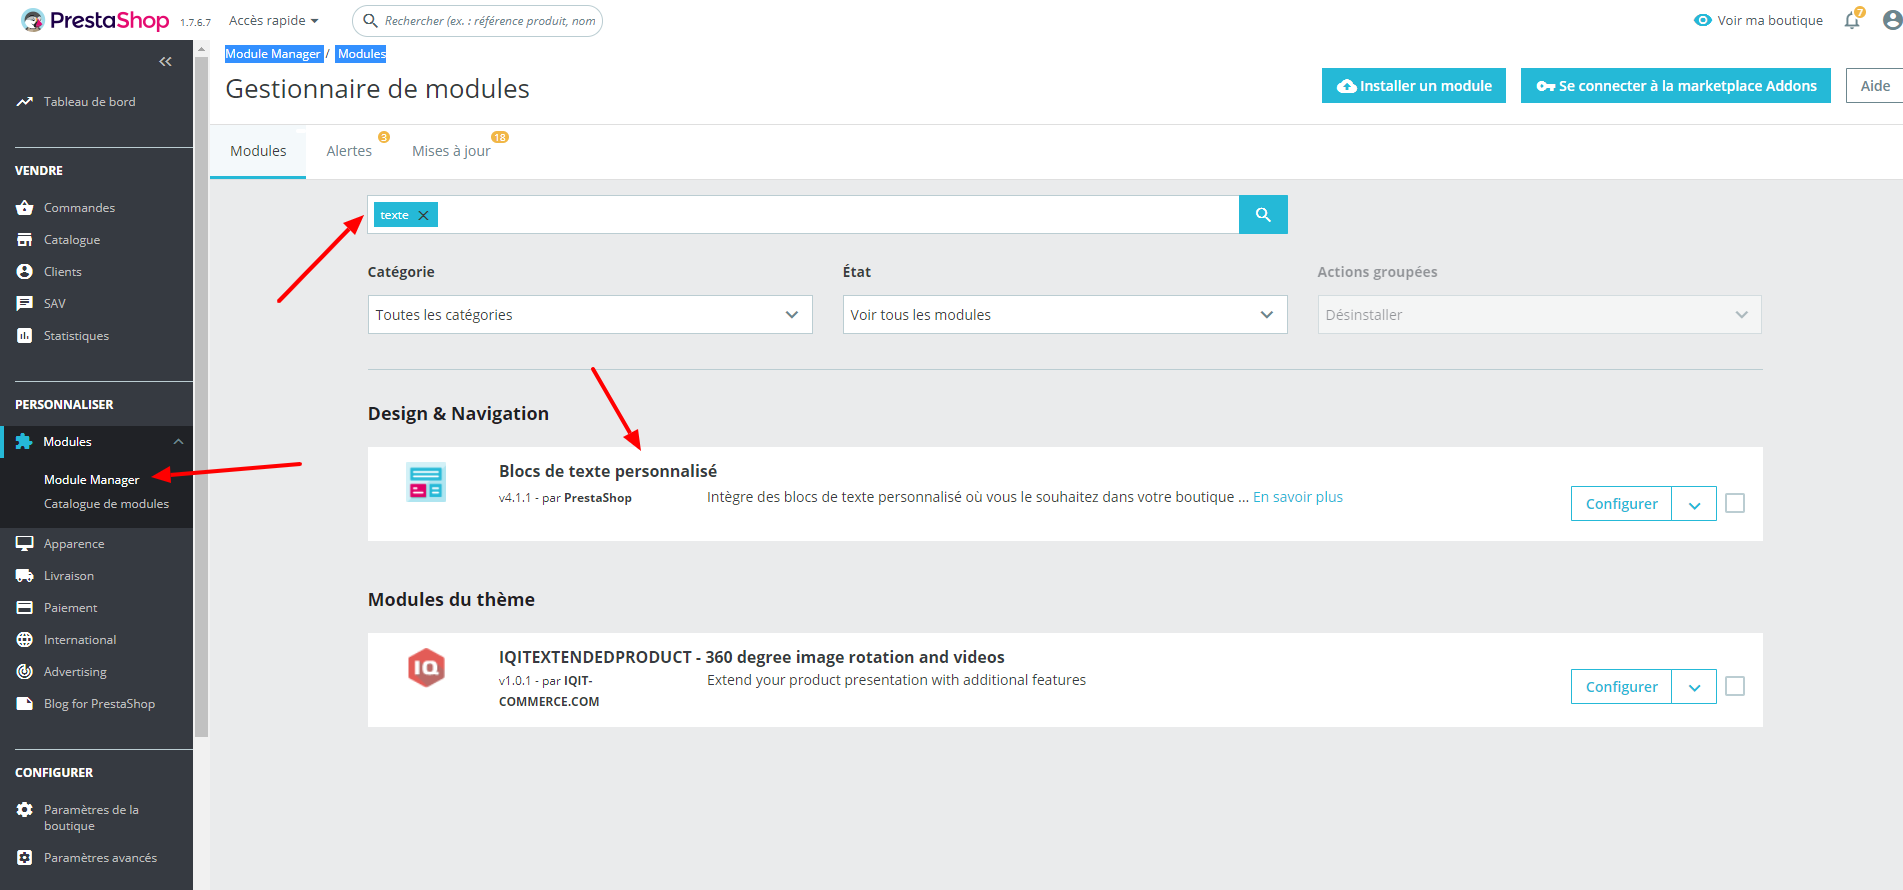Click the Livraison truck icon
This screenshot has height=890, width=1903.
point(25,576)
